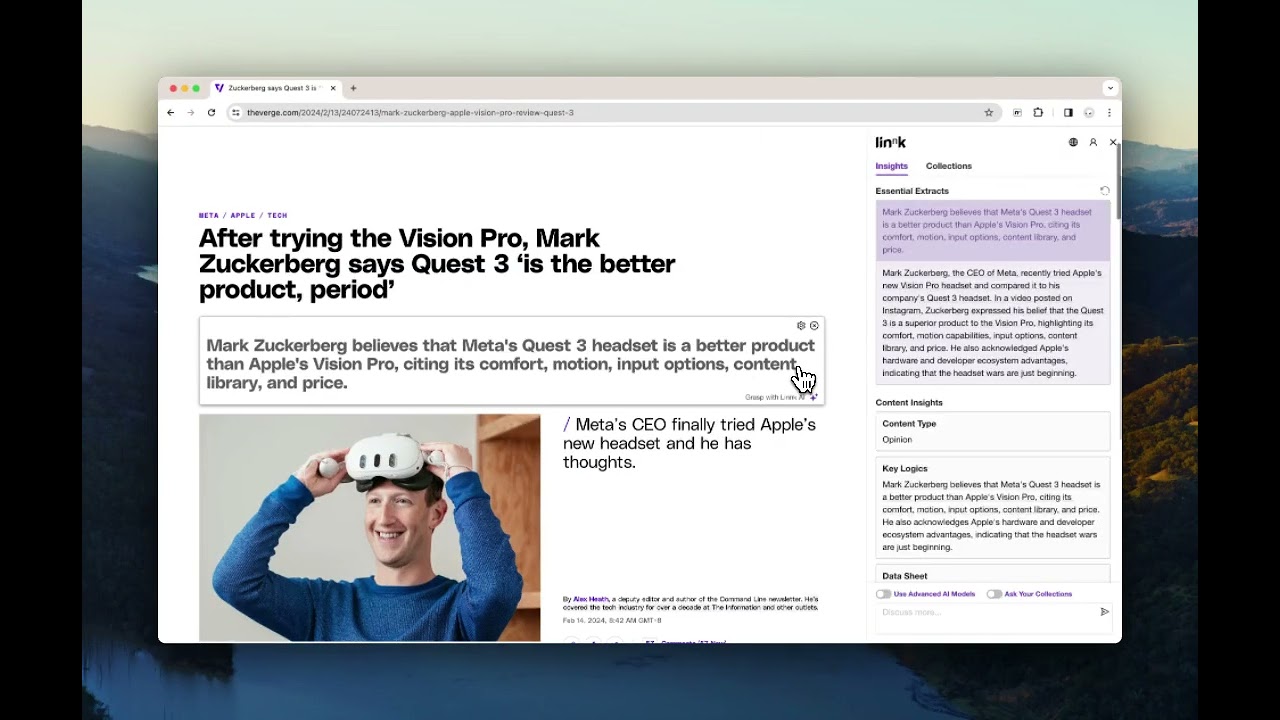Bookmark this page with the star icon
The image size is (1280, 720).
click(989, 113)
